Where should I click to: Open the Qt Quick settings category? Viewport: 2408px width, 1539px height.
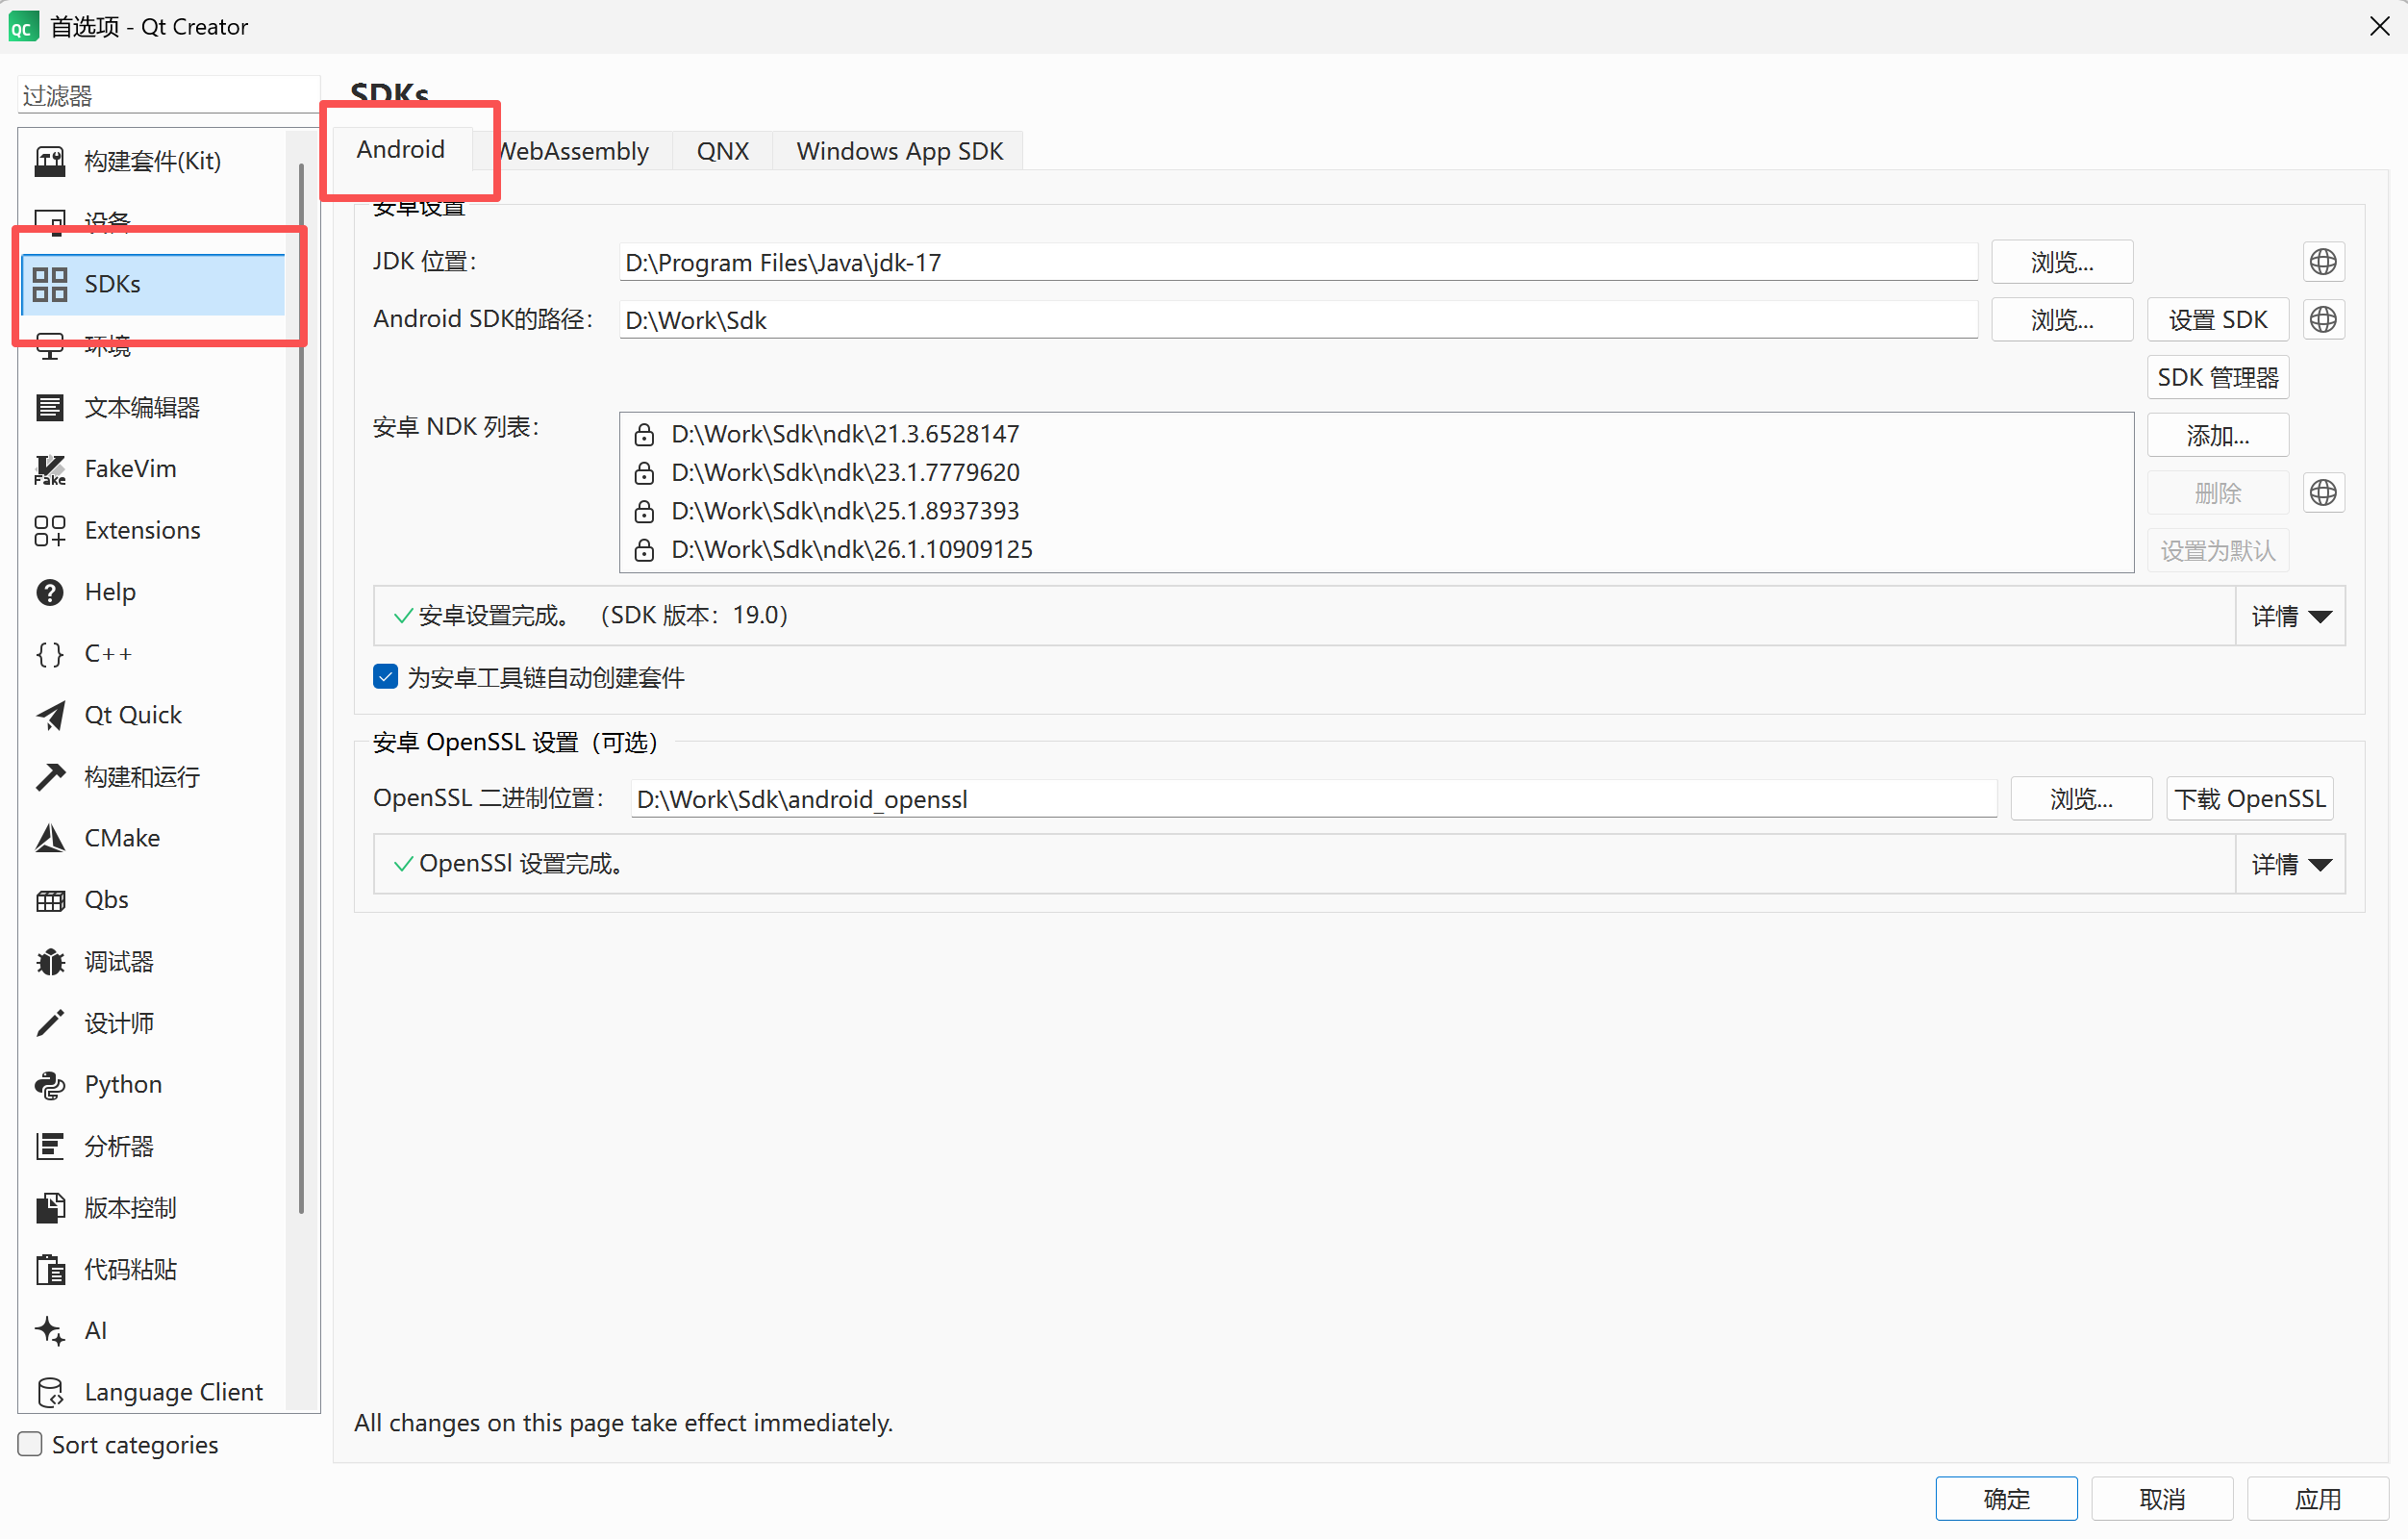(132, 715)
